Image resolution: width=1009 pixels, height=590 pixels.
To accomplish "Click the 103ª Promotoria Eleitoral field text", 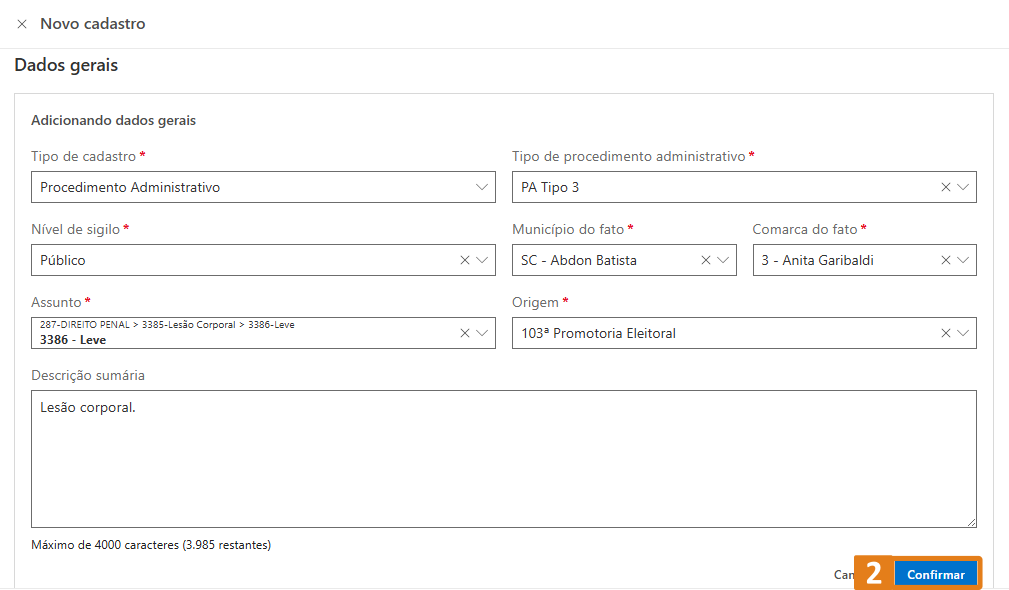I will 598,333.
